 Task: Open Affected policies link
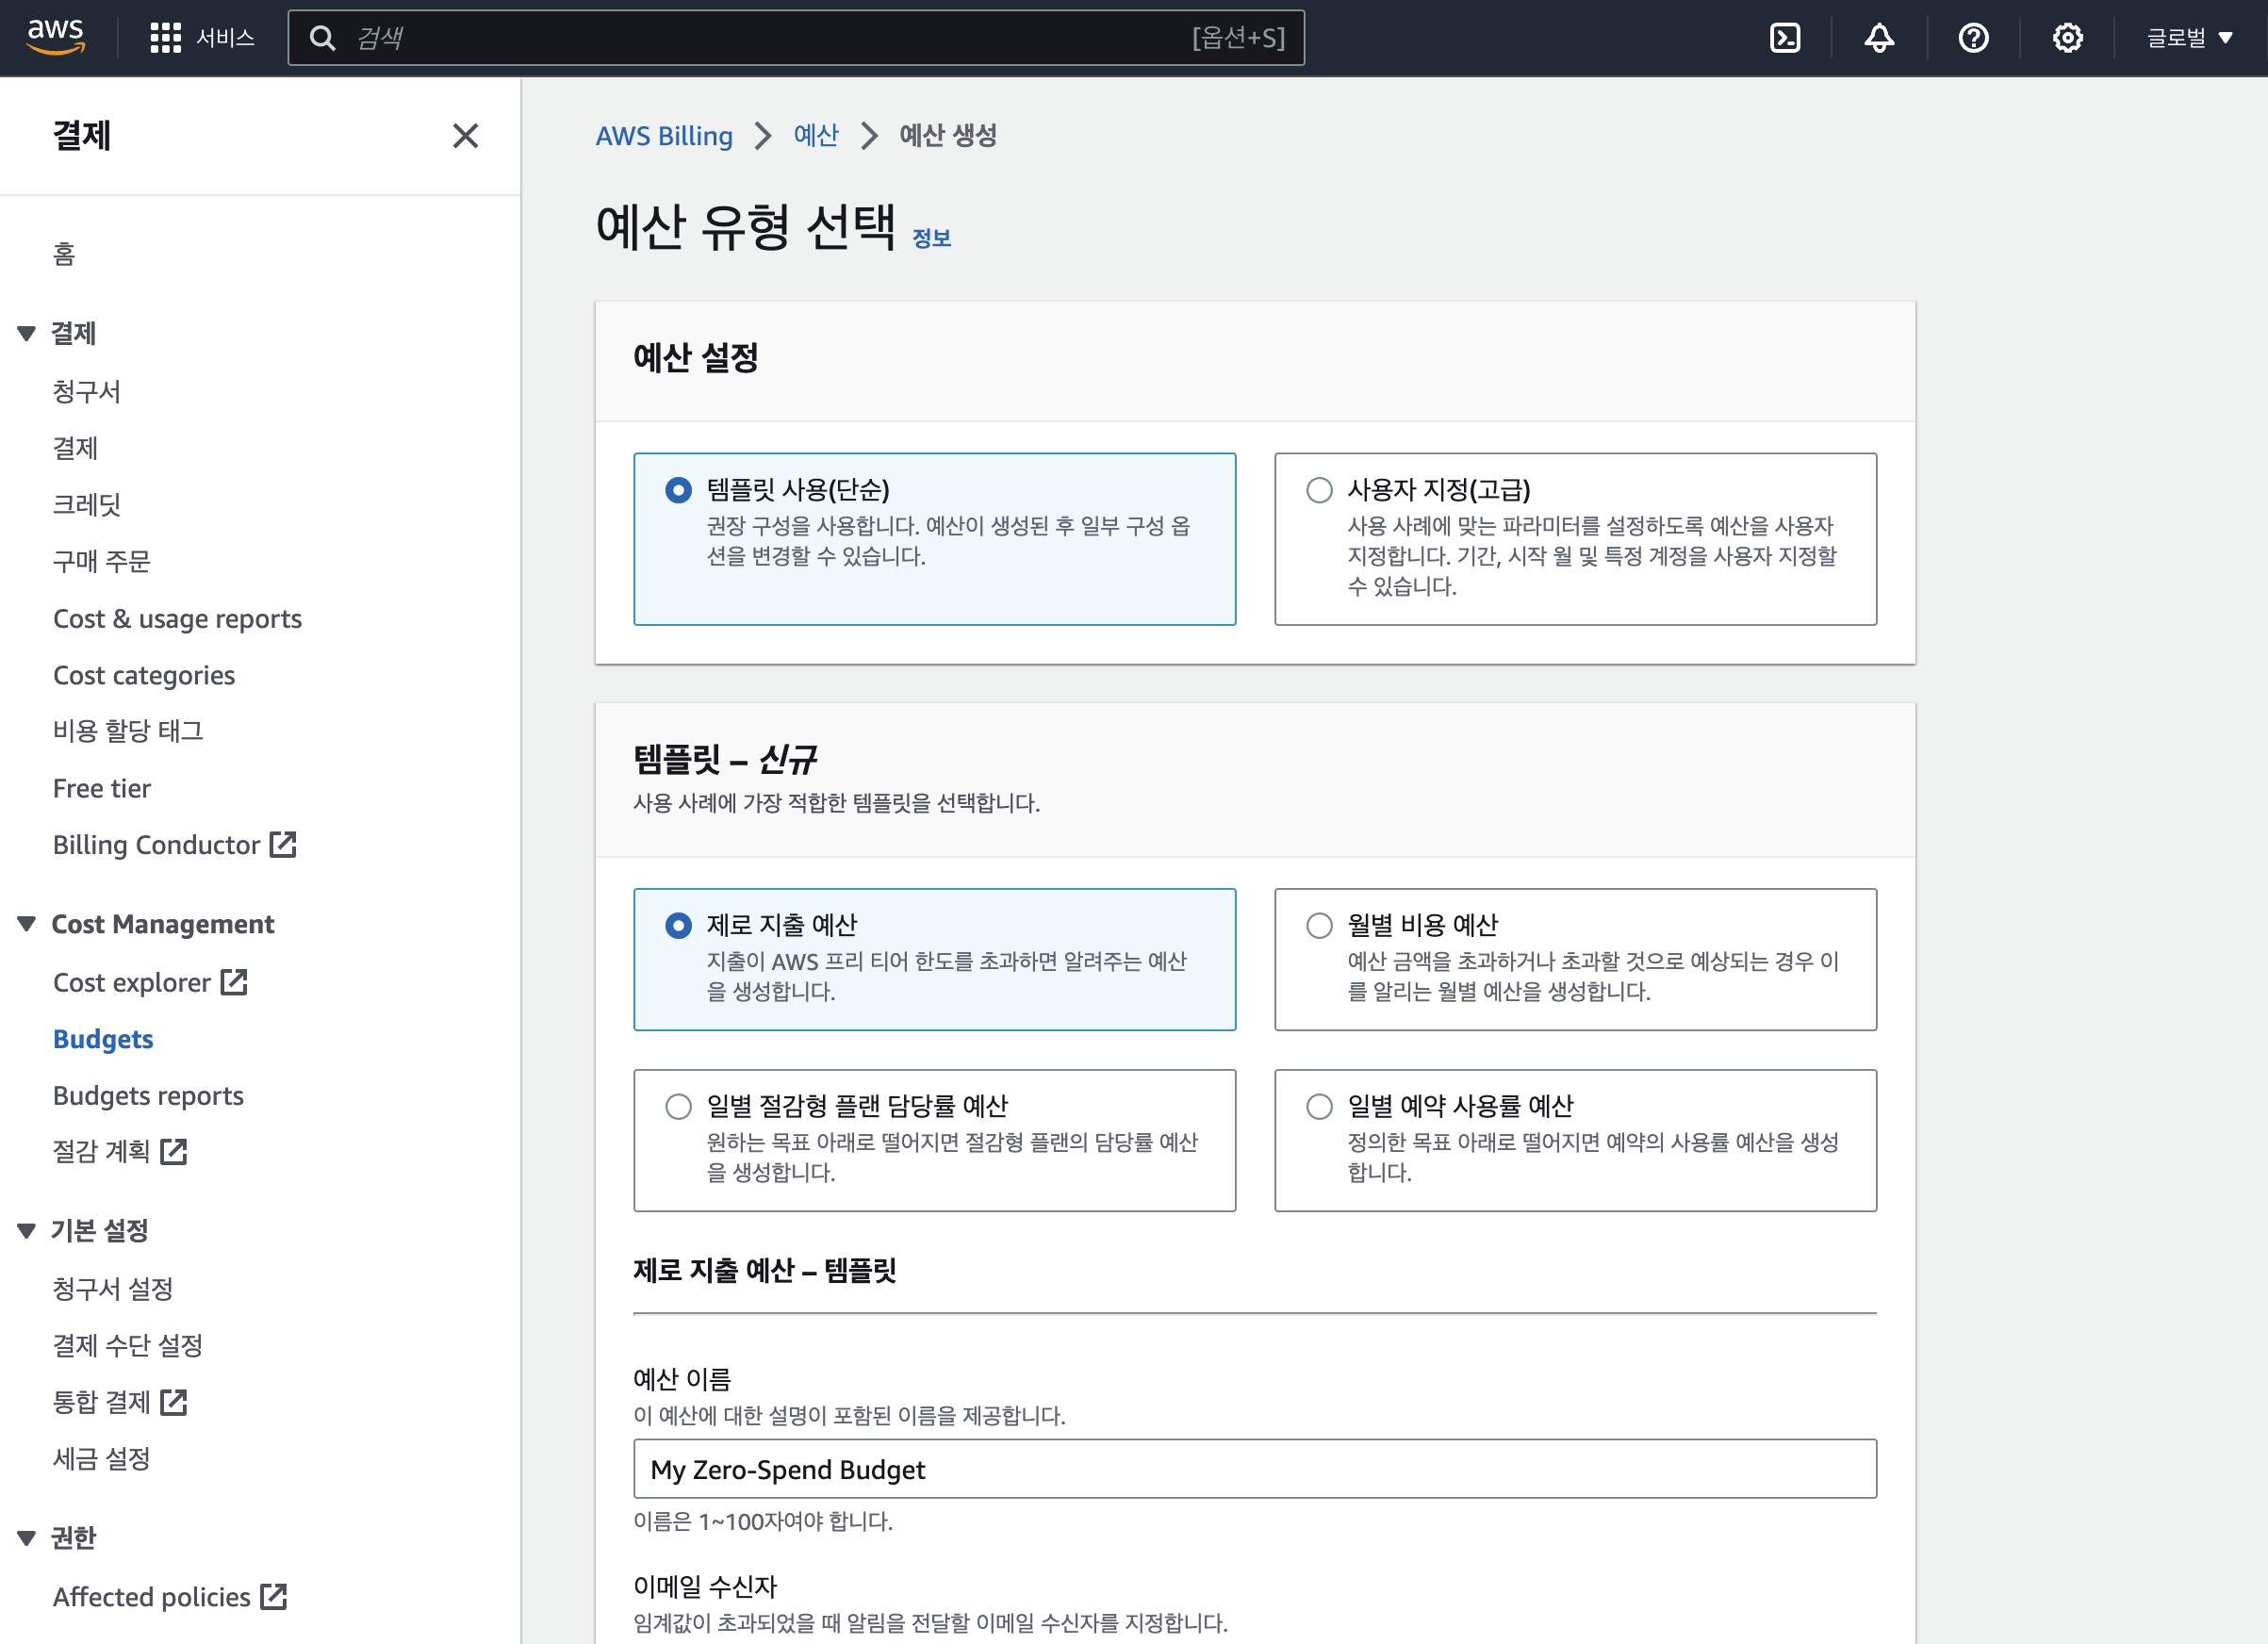pyautogui.click(x=151, y=1596)
